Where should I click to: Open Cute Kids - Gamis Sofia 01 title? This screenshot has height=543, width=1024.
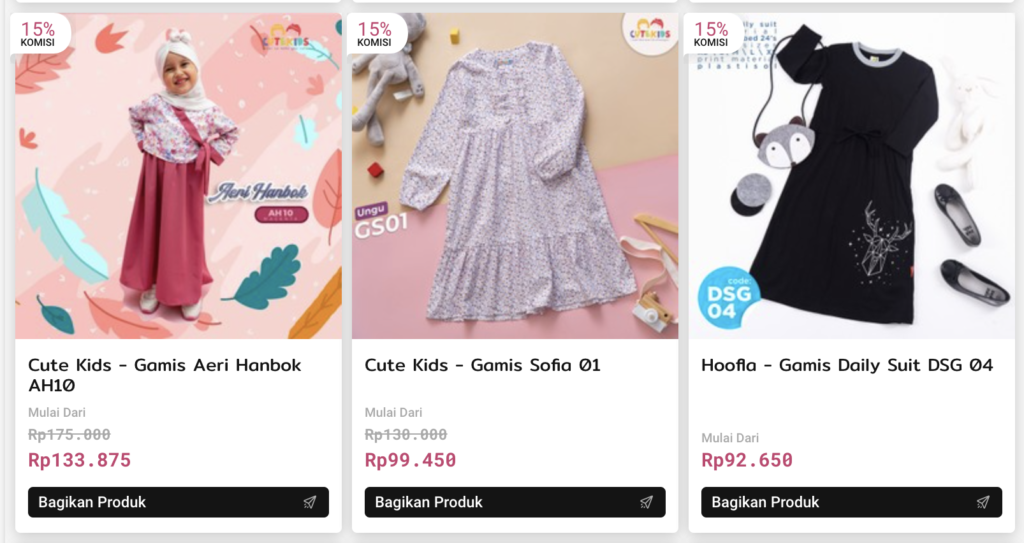pos(482,365)
